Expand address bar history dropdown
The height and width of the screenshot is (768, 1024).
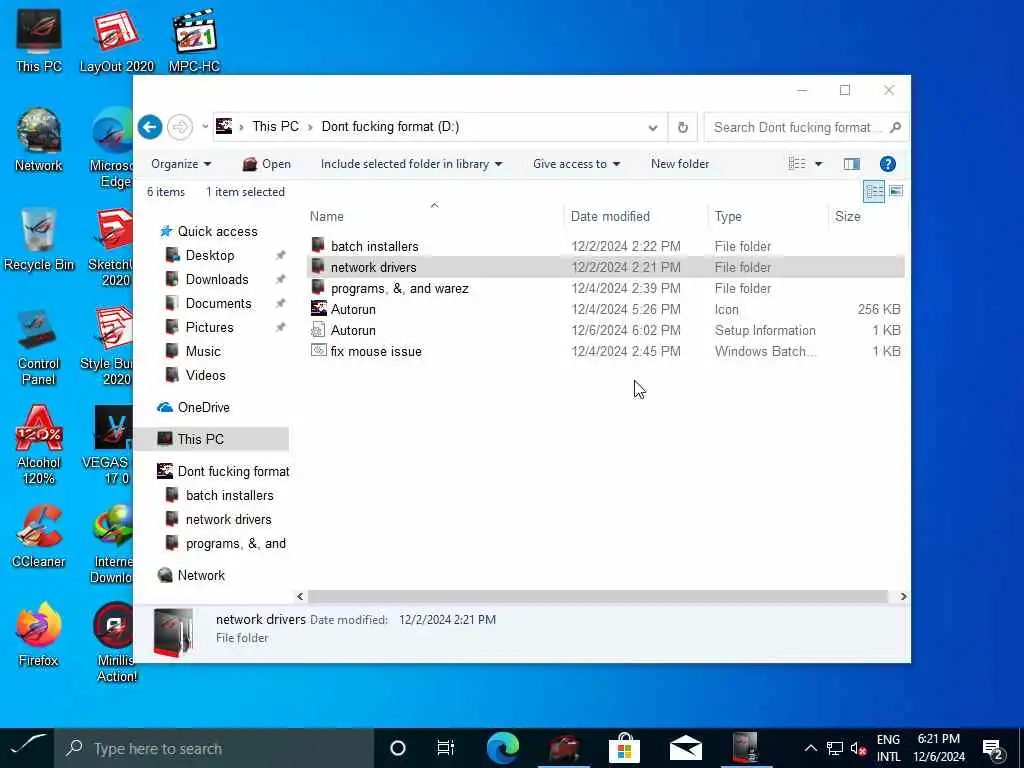(652, 127)
